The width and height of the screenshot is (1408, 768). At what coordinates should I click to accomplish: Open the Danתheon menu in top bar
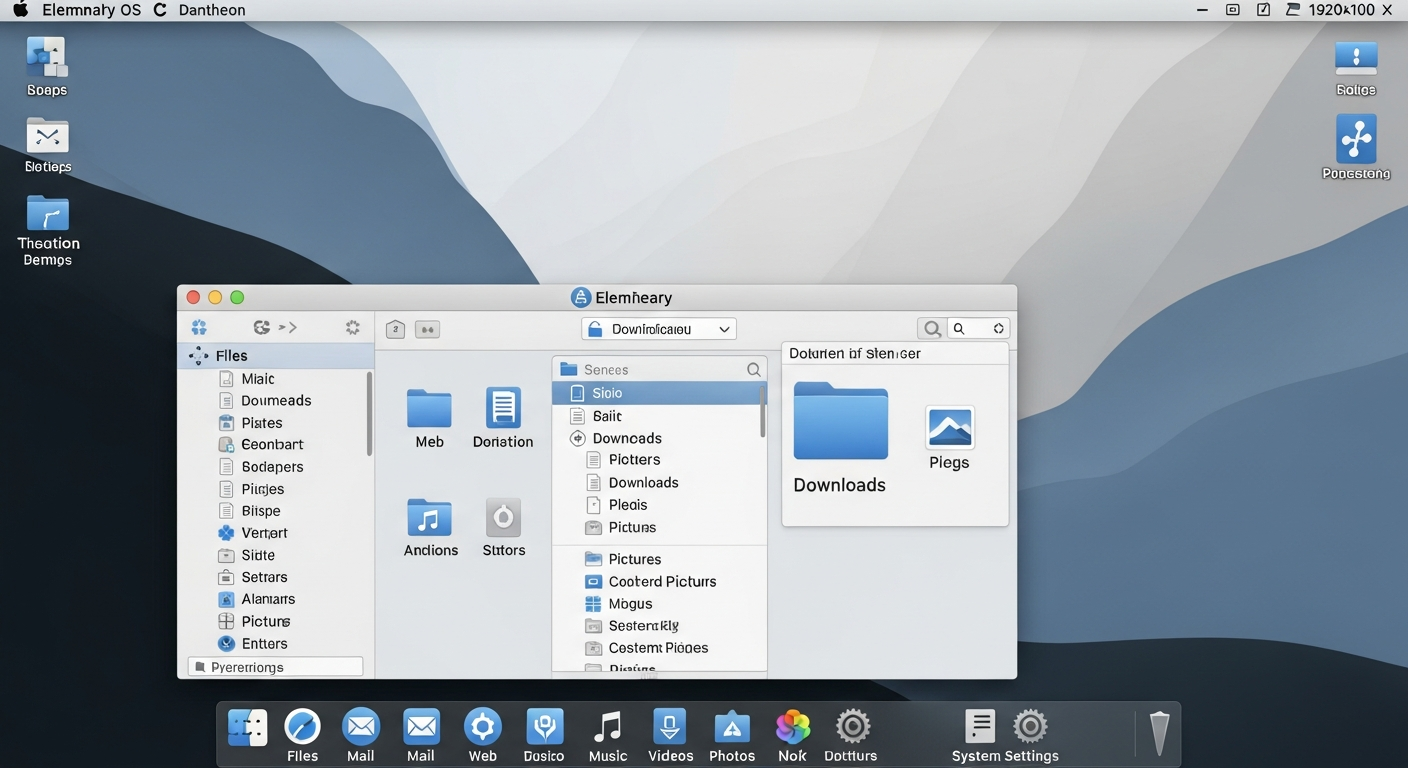(x=211, y=10)
